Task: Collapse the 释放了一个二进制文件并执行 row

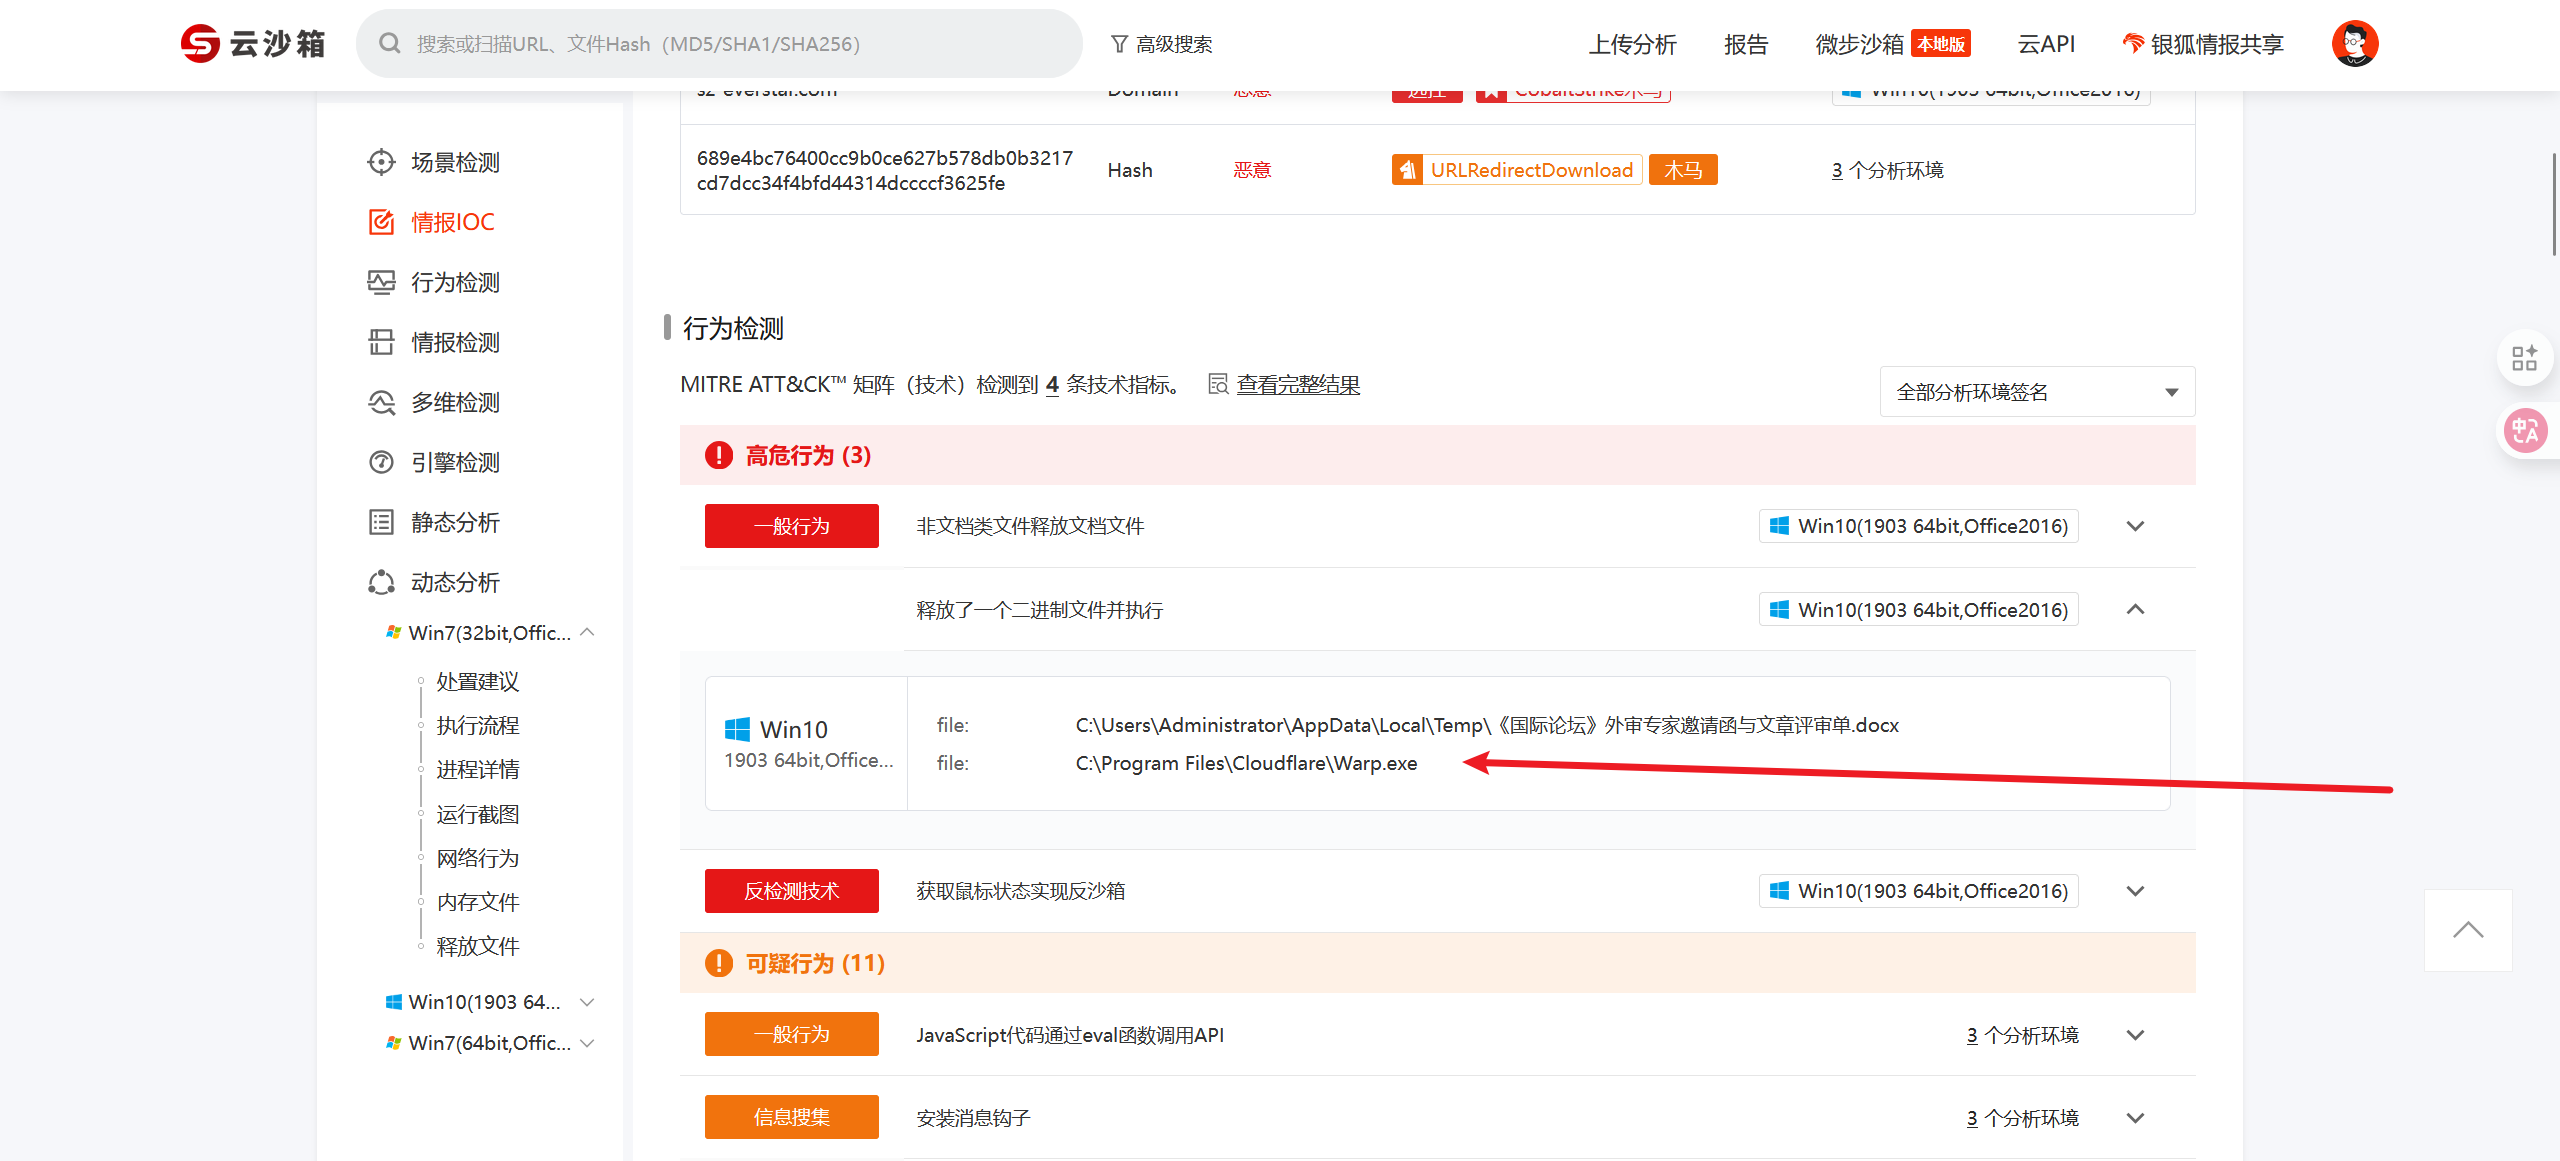Action: coord(2135,609)
